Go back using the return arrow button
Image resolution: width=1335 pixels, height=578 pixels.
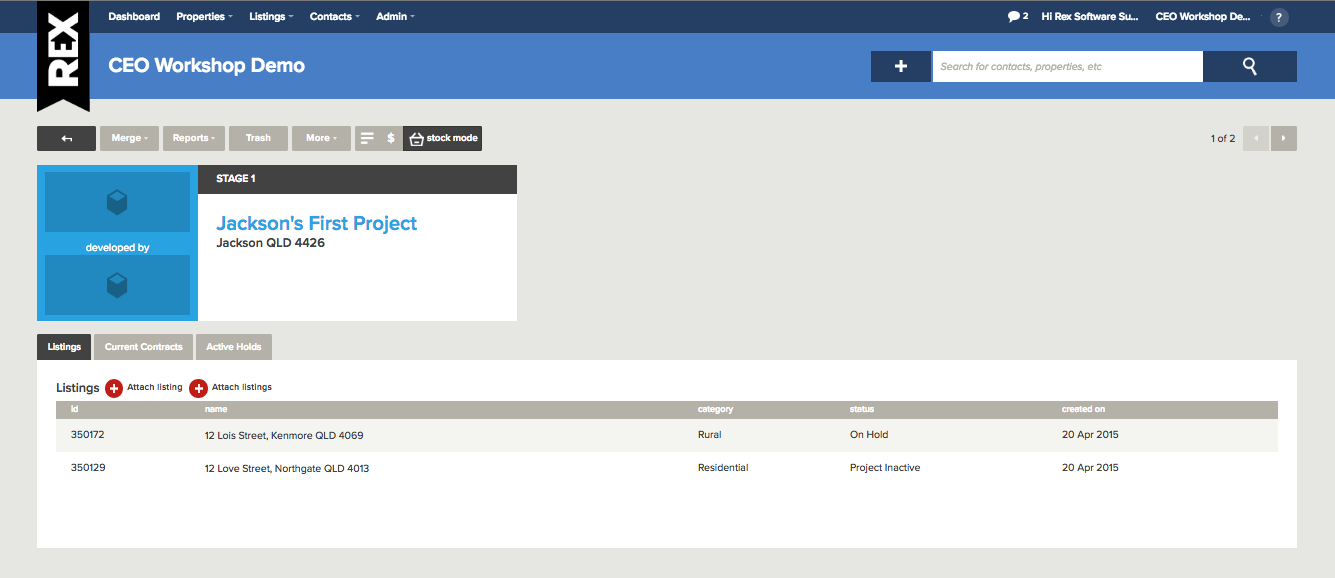click(66, 138)
